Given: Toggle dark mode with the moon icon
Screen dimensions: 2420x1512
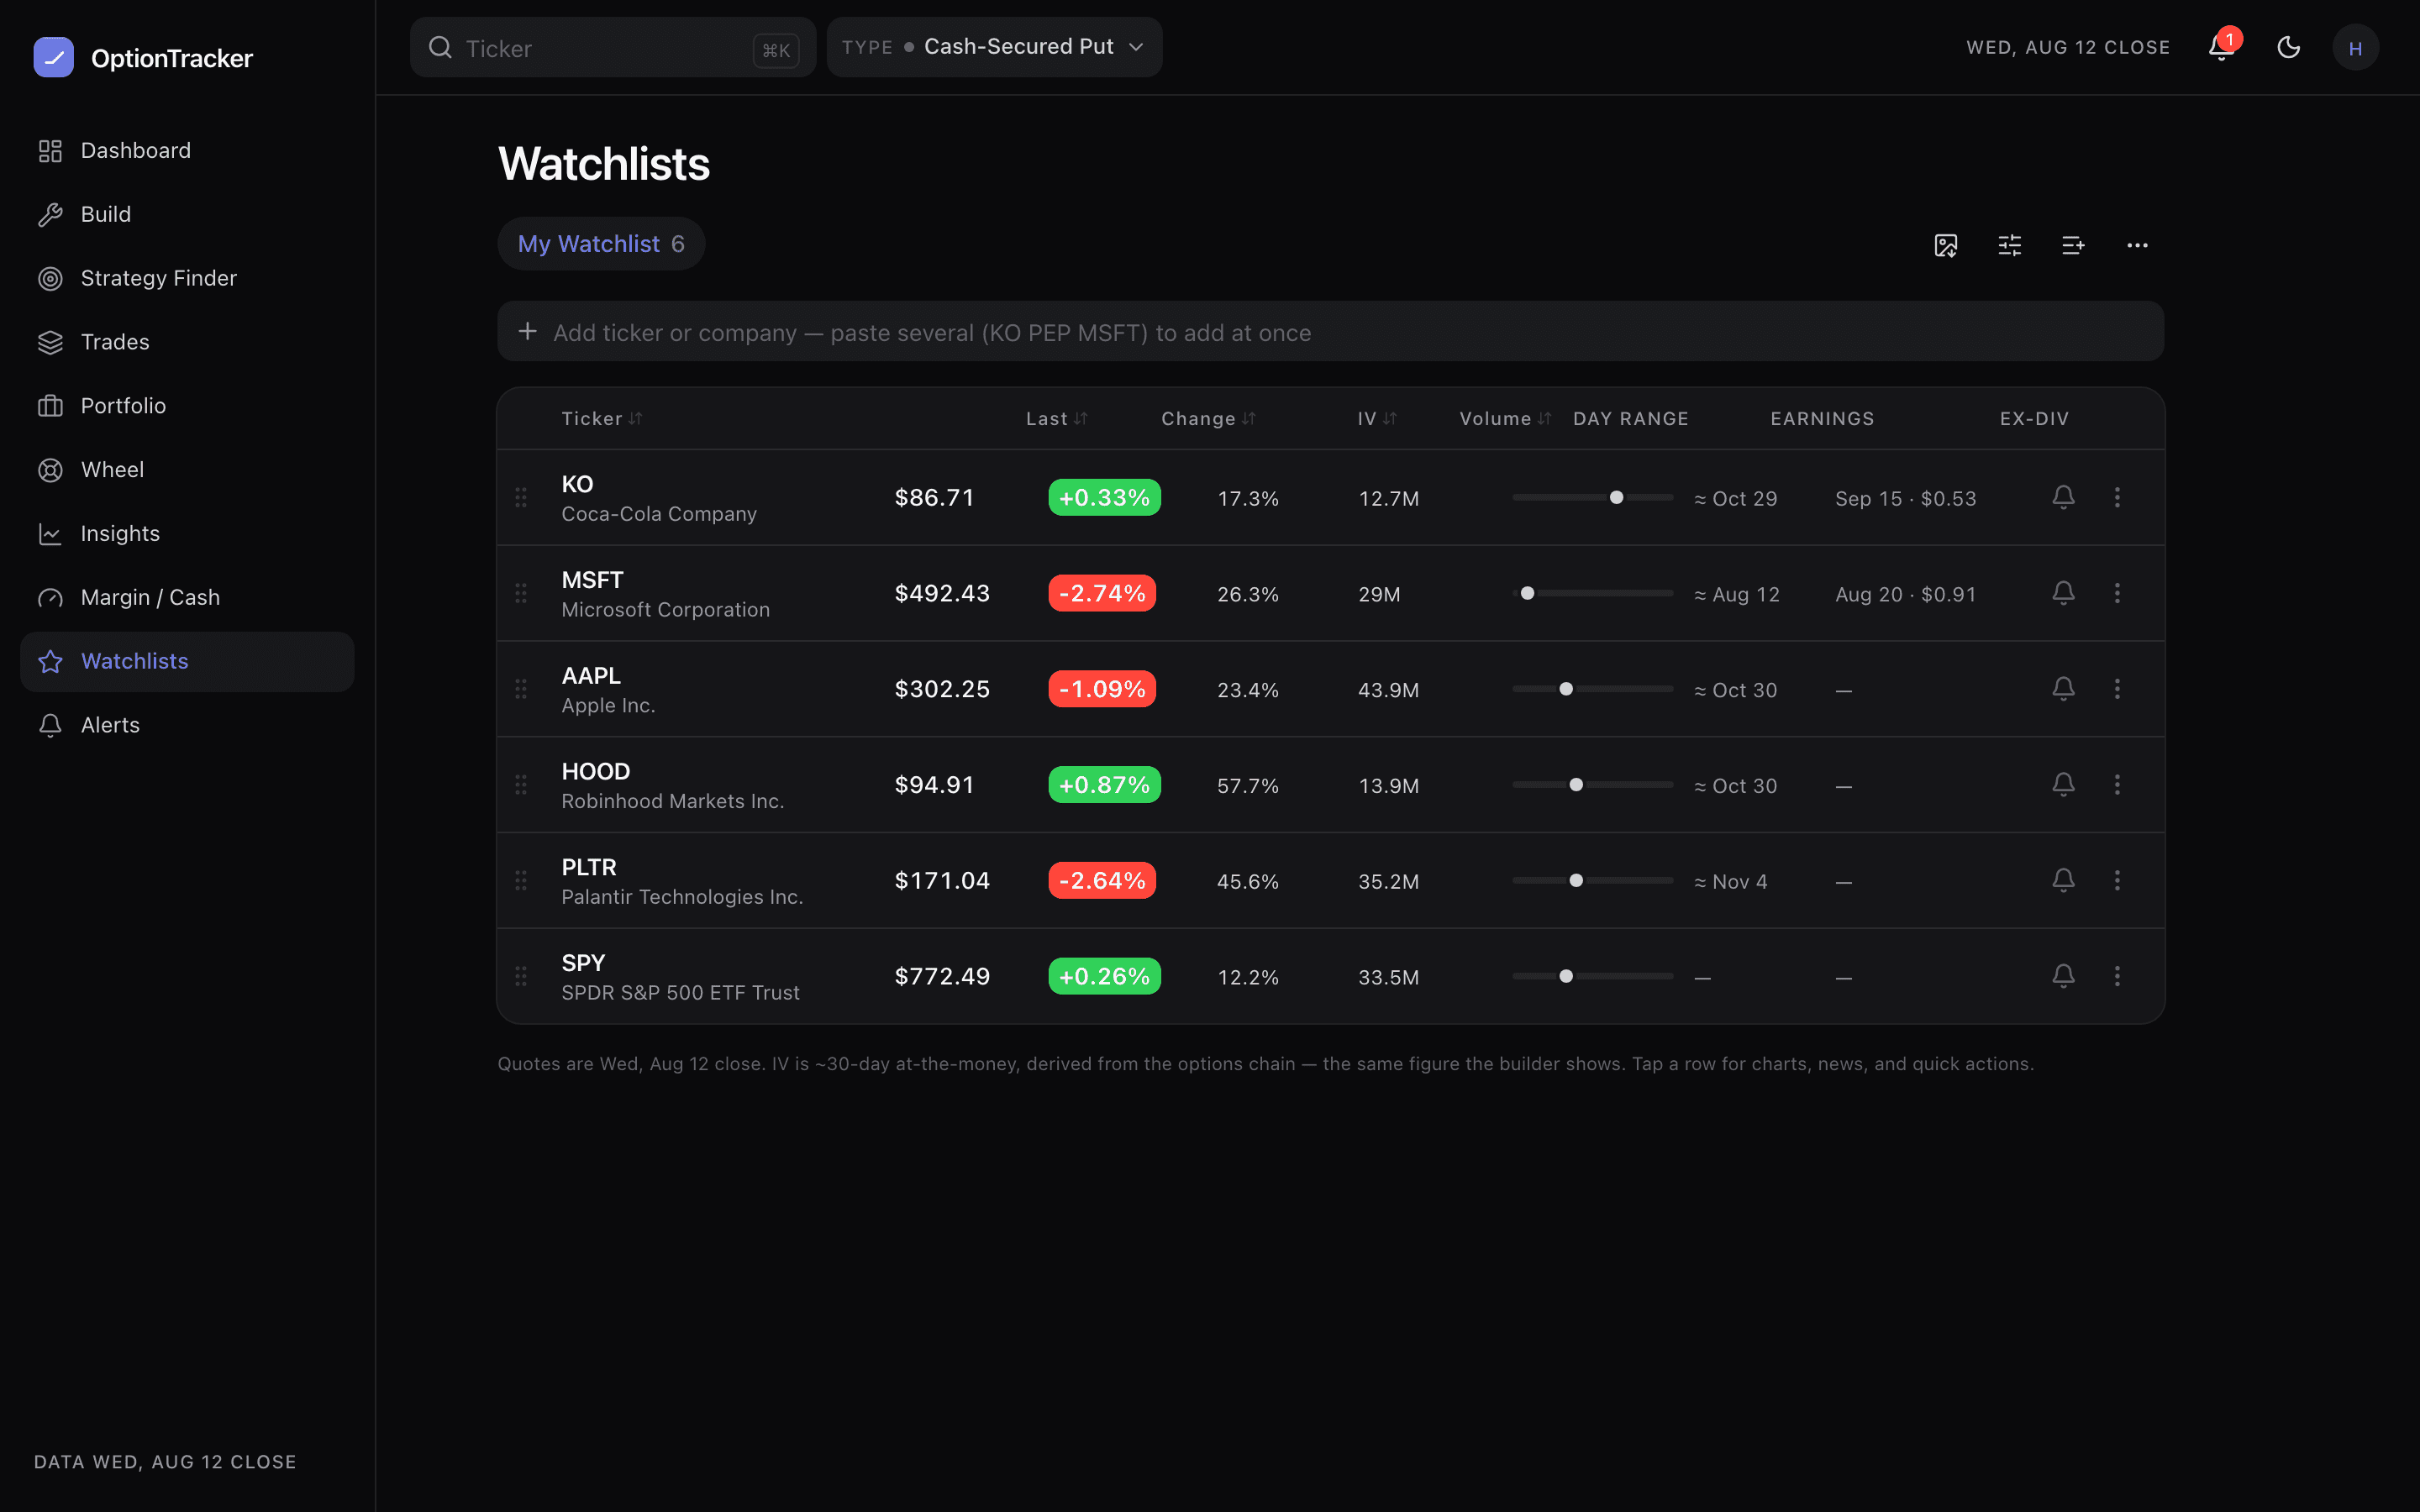Looking at the screenshot, I should point(2289,47).
